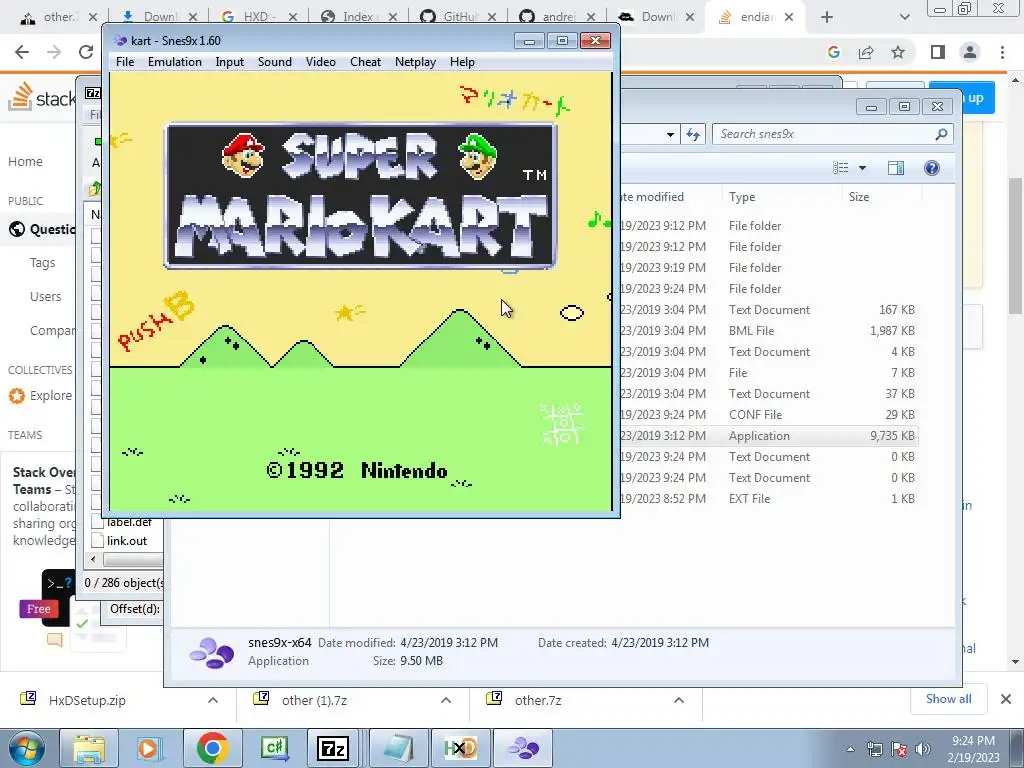Open the Snes9x Help menu

pos(462,62)
